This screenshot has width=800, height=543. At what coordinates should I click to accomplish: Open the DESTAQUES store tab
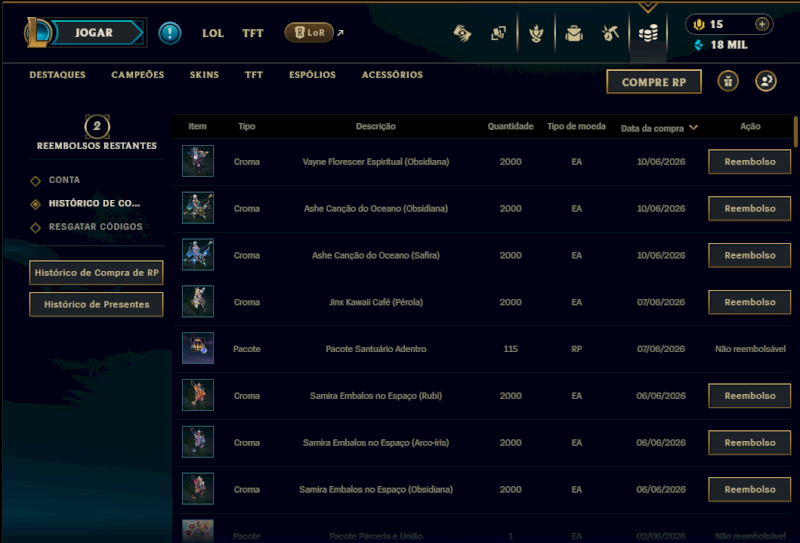point(57,75)
